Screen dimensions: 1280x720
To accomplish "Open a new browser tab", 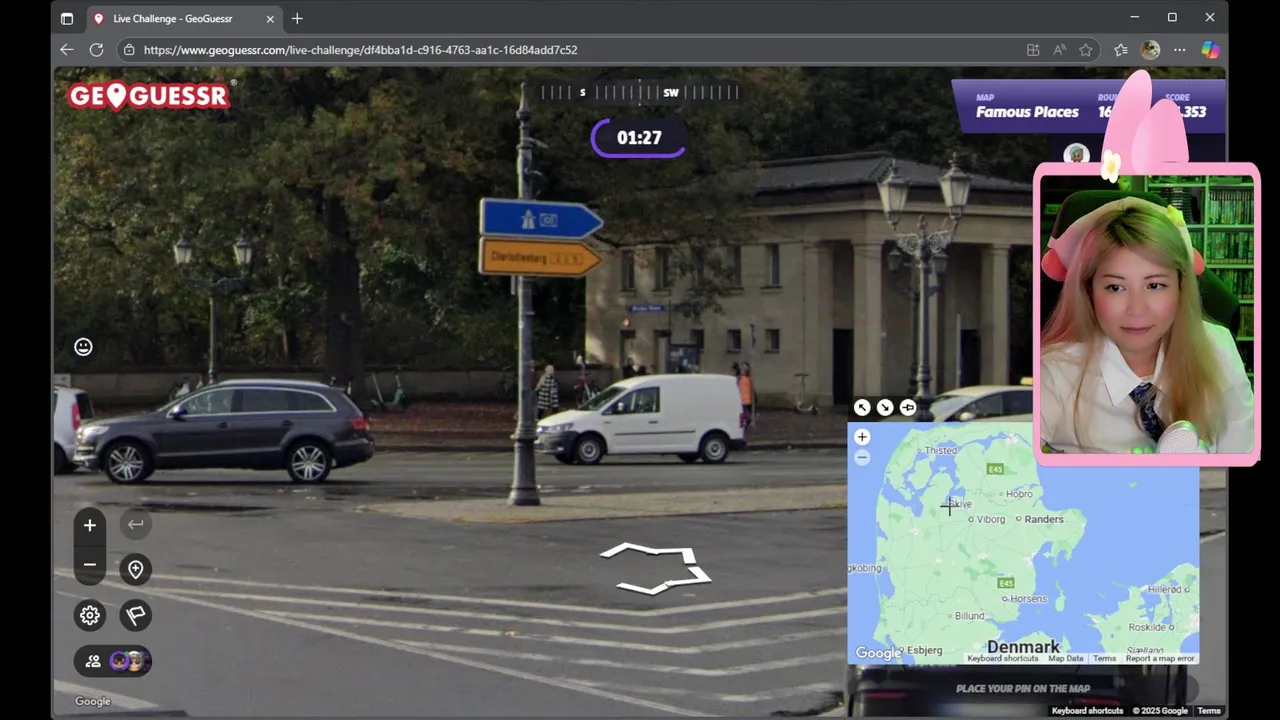I will coord(297,18).
